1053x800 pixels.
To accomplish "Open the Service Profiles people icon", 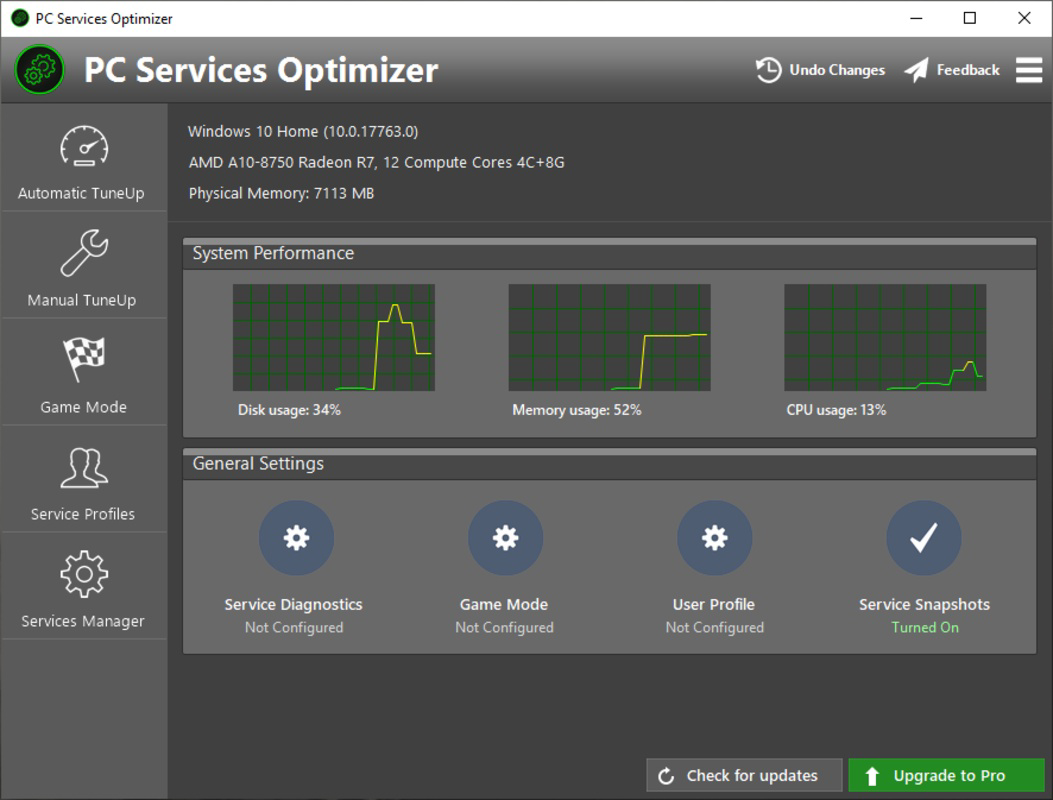I will (84, 468).
